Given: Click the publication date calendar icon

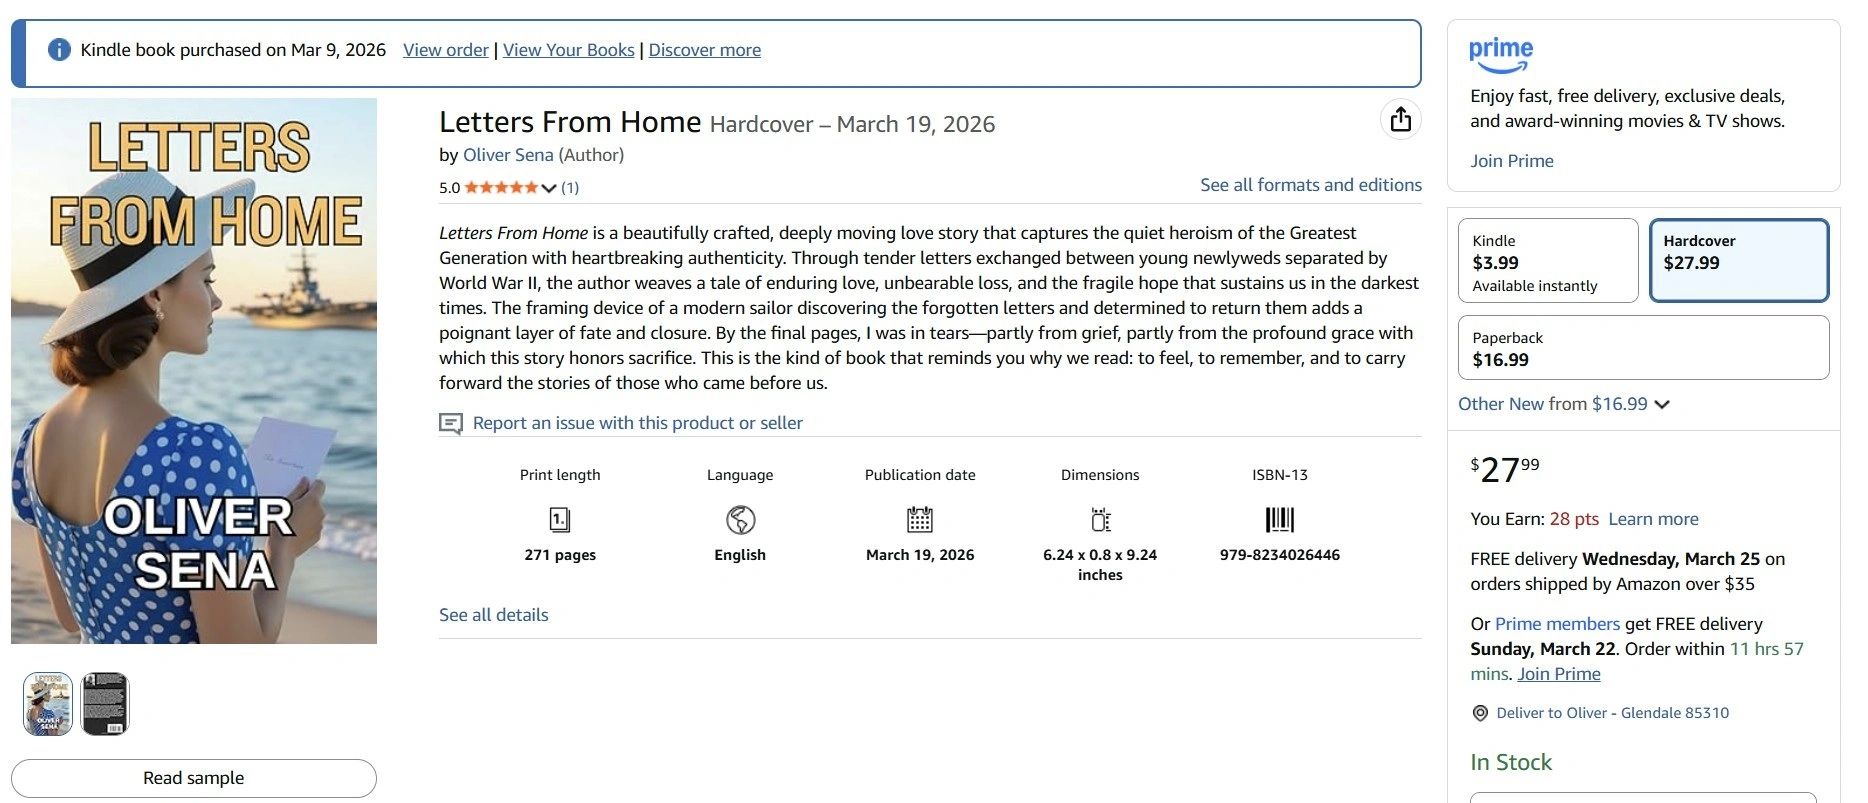Looking at the screenshot, I should 920,520.
